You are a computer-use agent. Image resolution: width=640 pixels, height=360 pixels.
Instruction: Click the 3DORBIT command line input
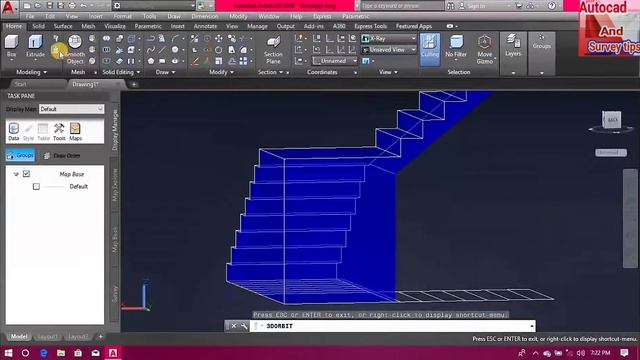pos(392,326)
